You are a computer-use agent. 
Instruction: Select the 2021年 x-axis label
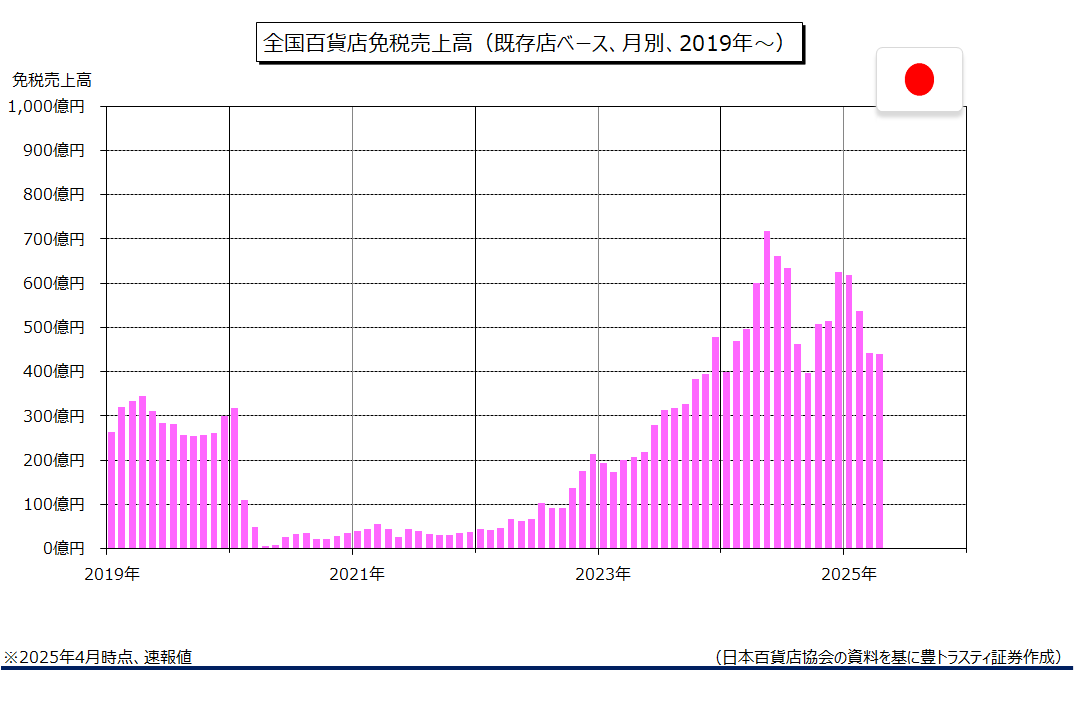(357, 574)
